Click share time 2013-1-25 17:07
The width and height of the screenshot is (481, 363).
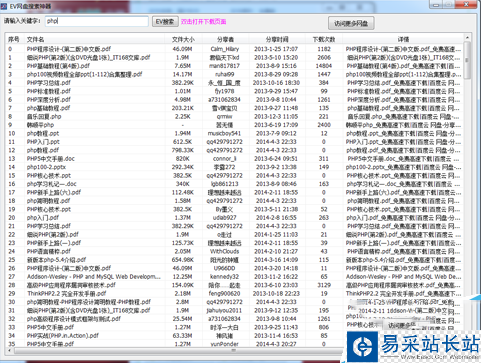click(276, 49)
